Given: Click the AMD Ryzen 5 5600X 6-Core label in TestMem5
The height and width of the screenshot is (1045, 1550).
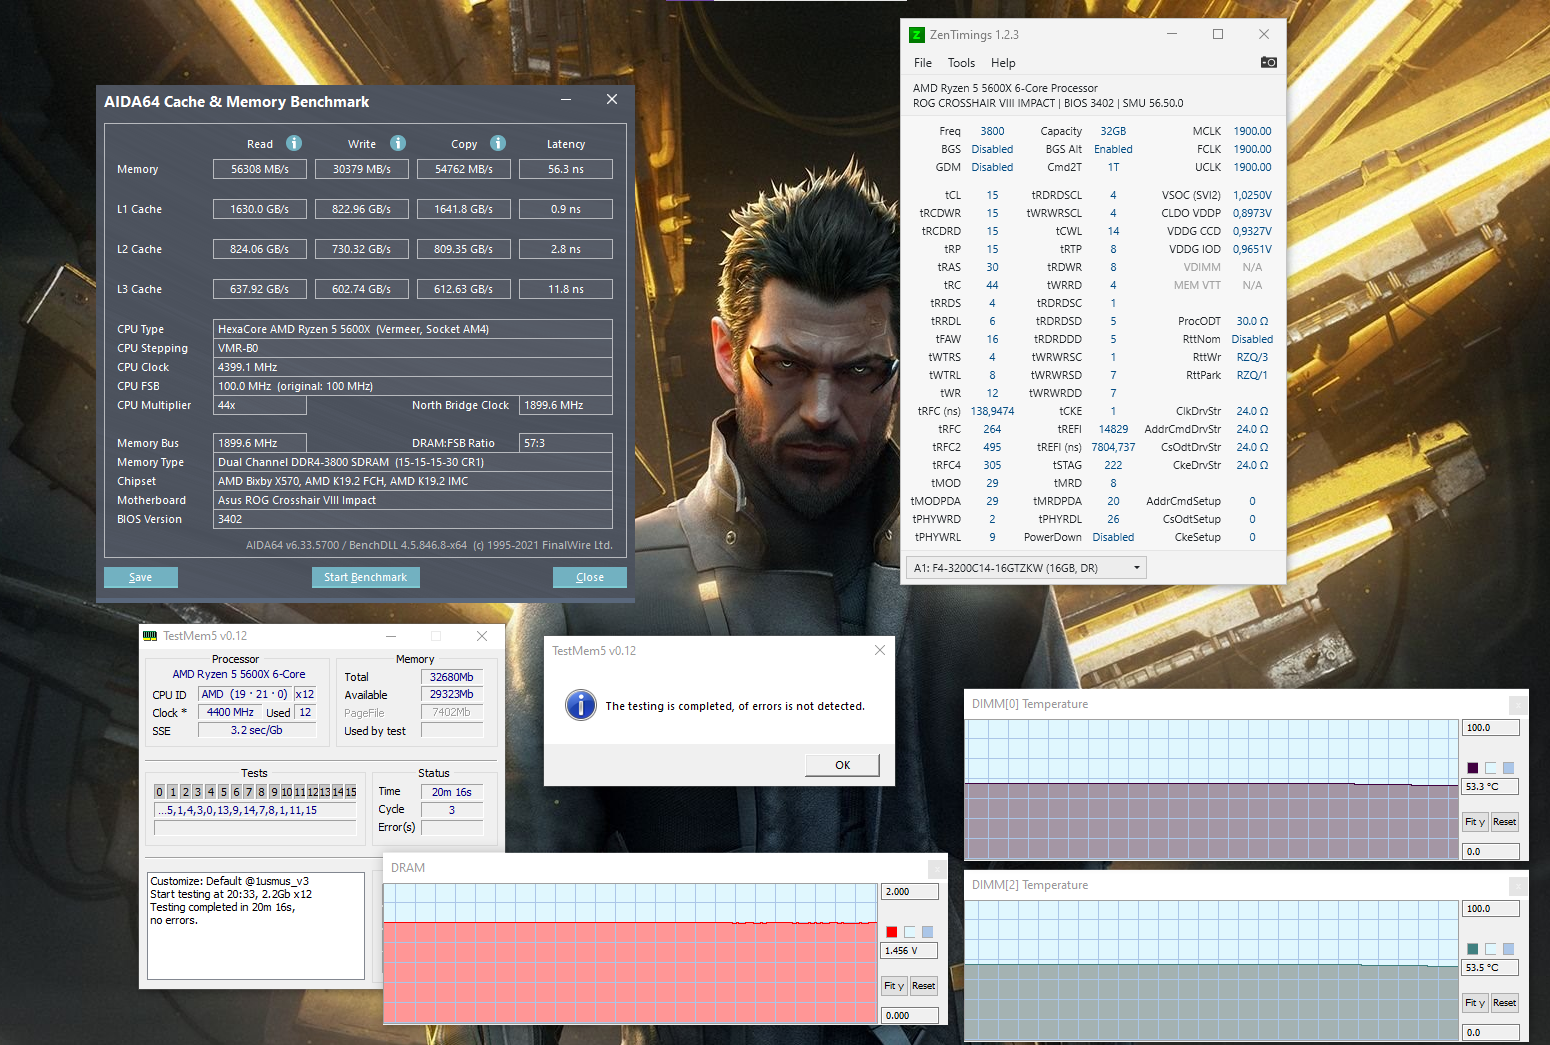Looking at the screenshot, I should pyautogui.click(x=239, y=675).
